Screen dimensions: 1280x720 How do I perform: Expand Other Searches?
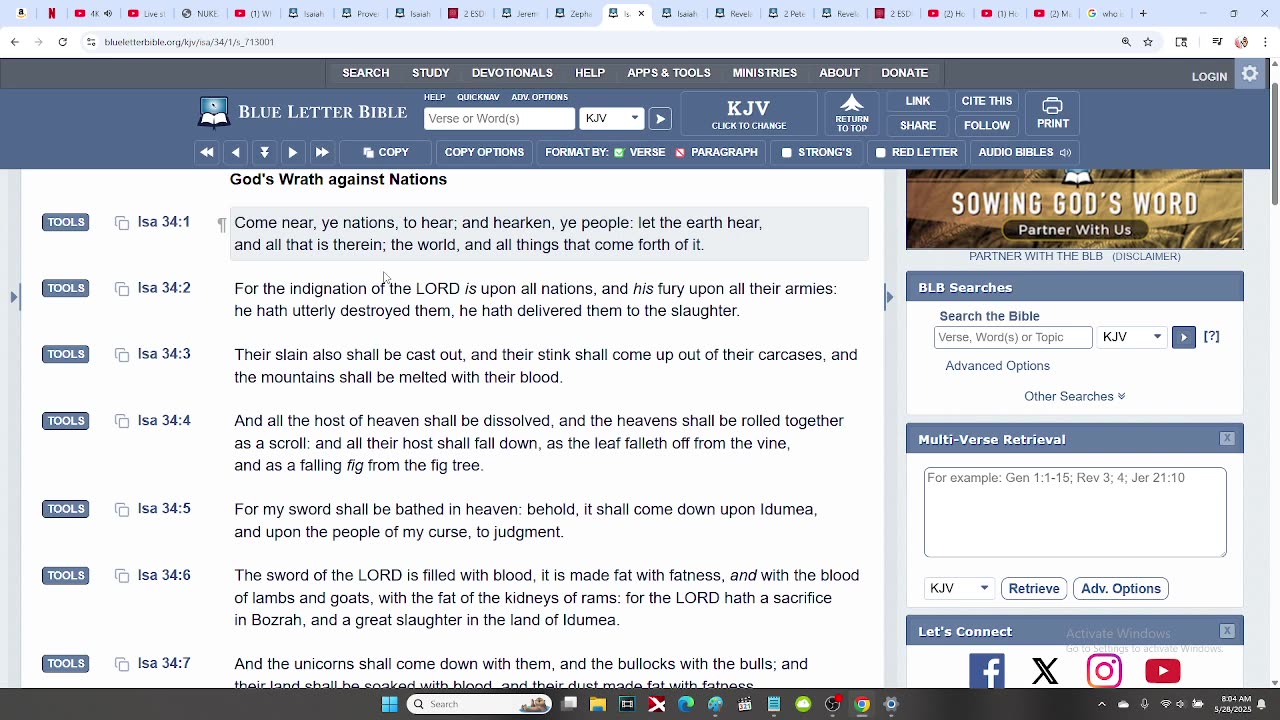(x=1074, y=396)
